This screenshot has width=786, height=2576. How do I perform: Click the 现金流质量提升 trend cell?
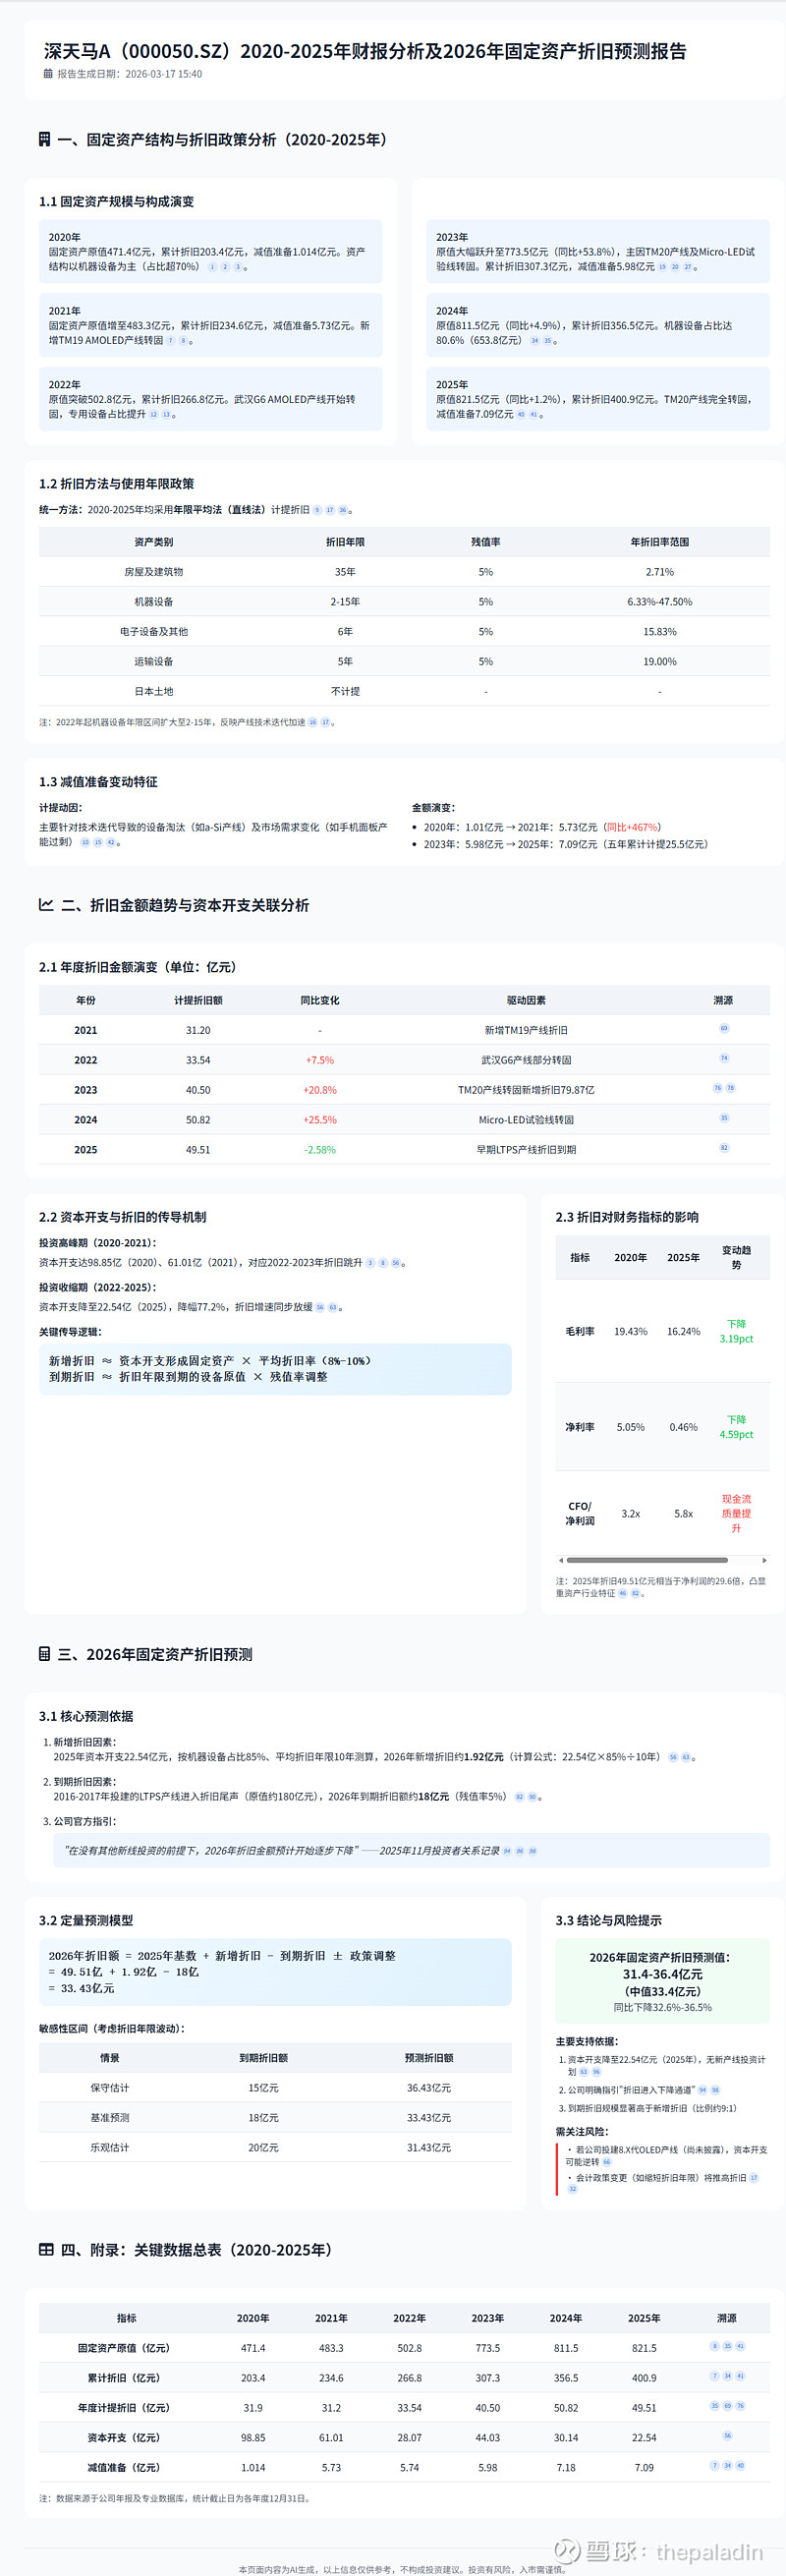coord(737,1513)
